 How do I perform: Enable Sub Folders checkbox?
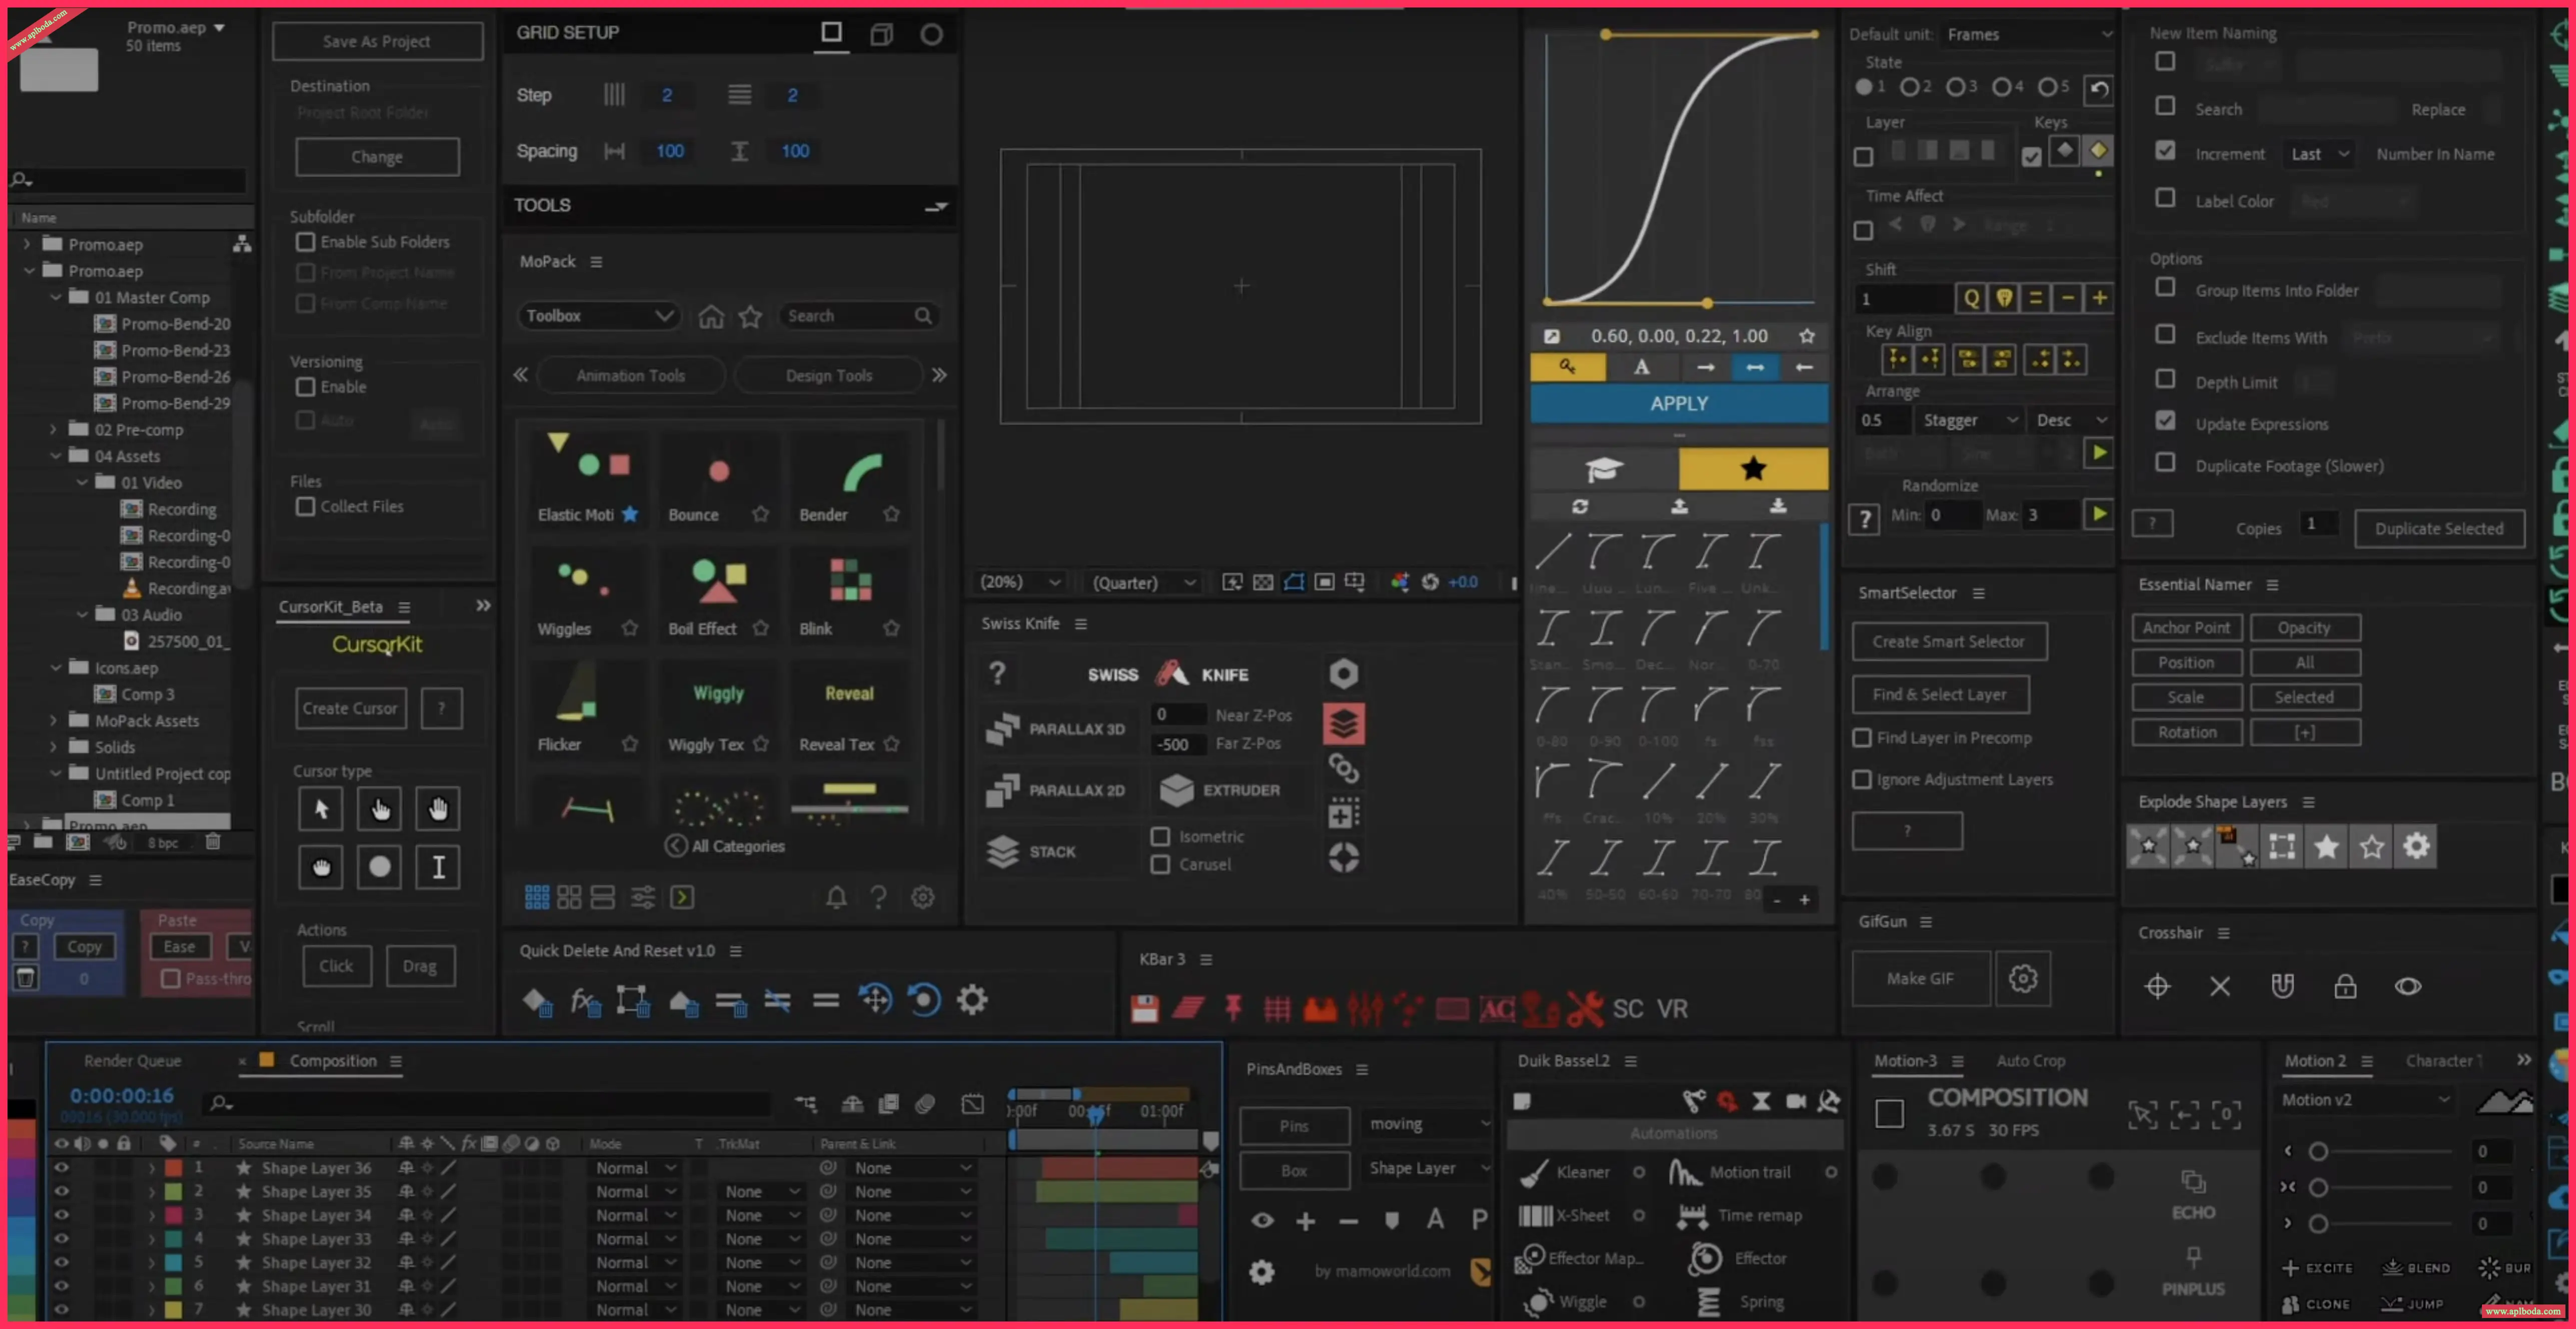point(305,242)
